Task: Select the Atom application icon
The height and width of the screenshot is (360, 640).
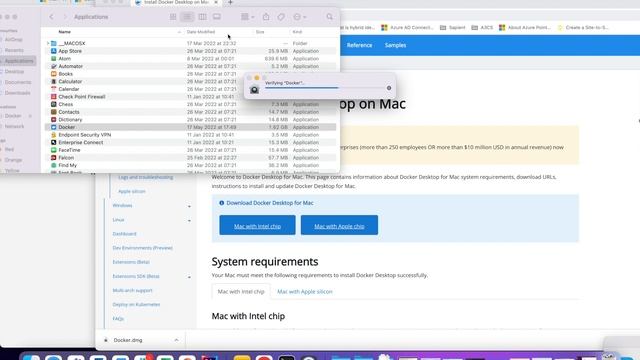Action: 53,59
